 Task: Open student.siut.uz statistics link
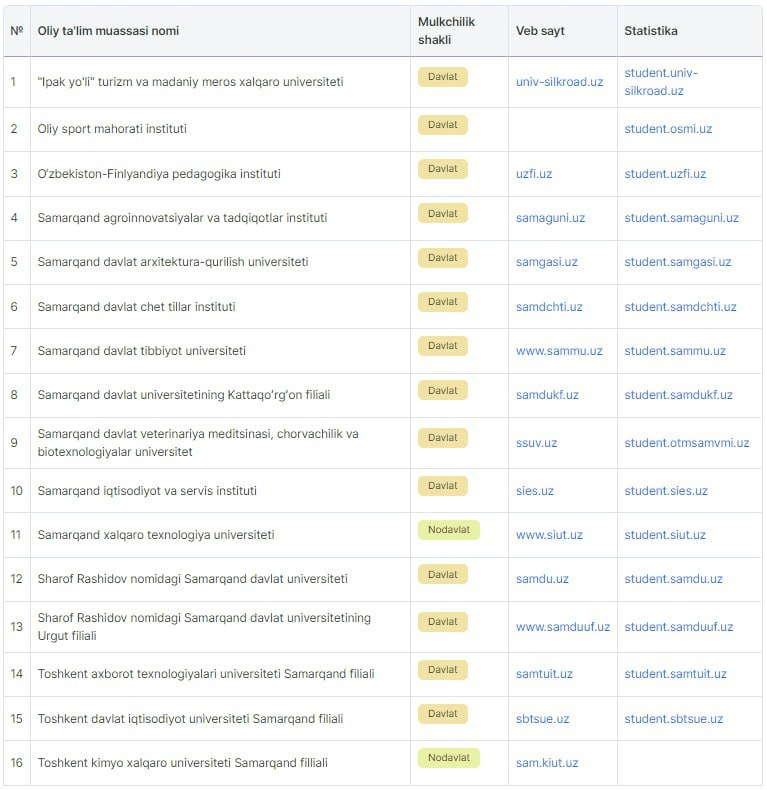(665, 535)
